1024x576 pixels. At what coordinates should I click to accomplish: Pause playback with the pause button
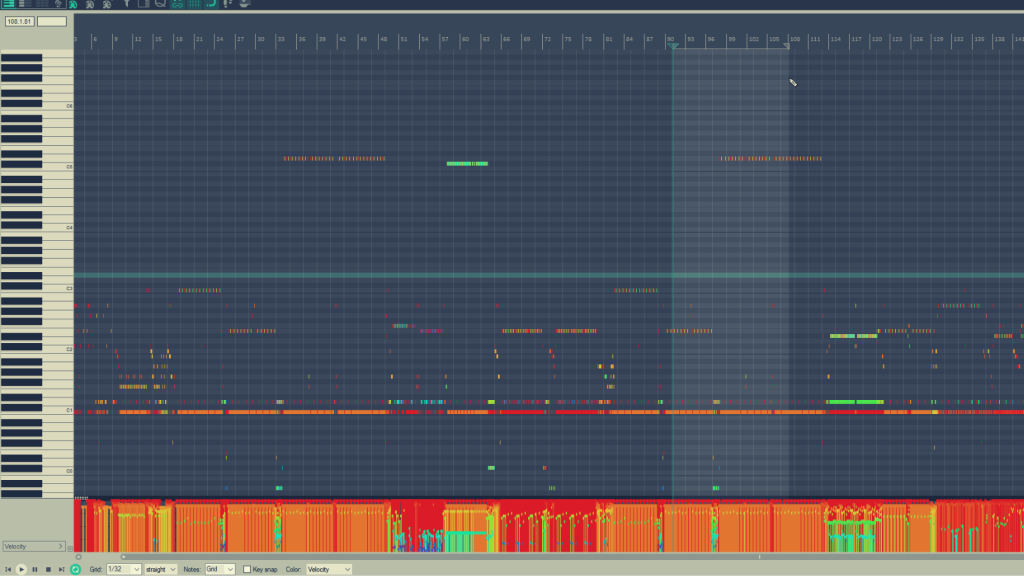35,569
